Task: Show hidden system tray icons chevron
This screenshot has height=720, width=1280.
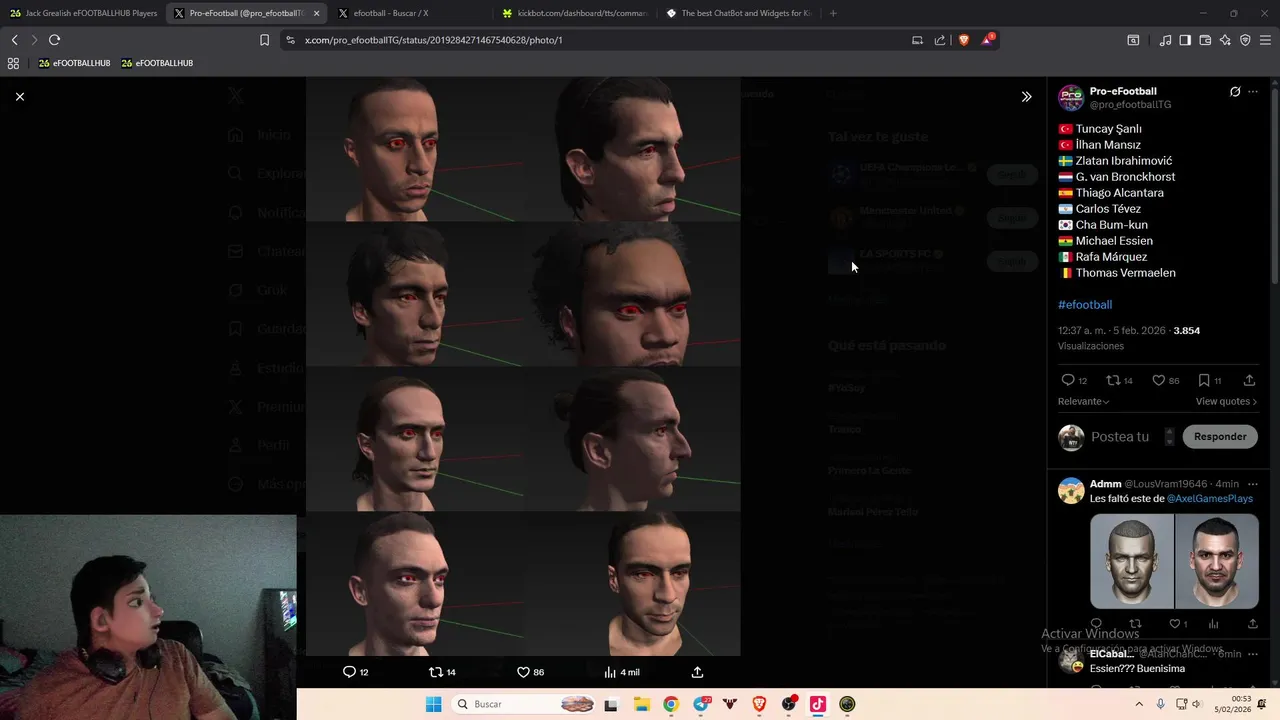Action: [1140, 704]
